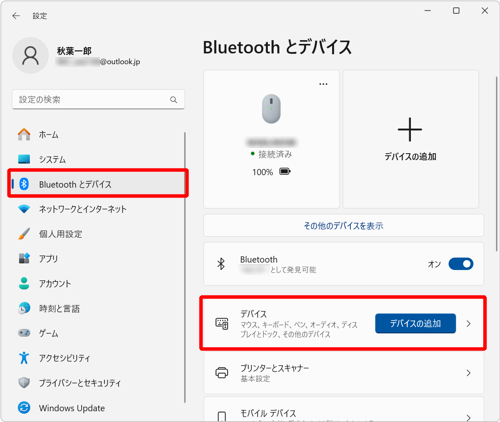Click the アカウント person icon
Screen dimensions: 500x422
(x=24, y=283)
